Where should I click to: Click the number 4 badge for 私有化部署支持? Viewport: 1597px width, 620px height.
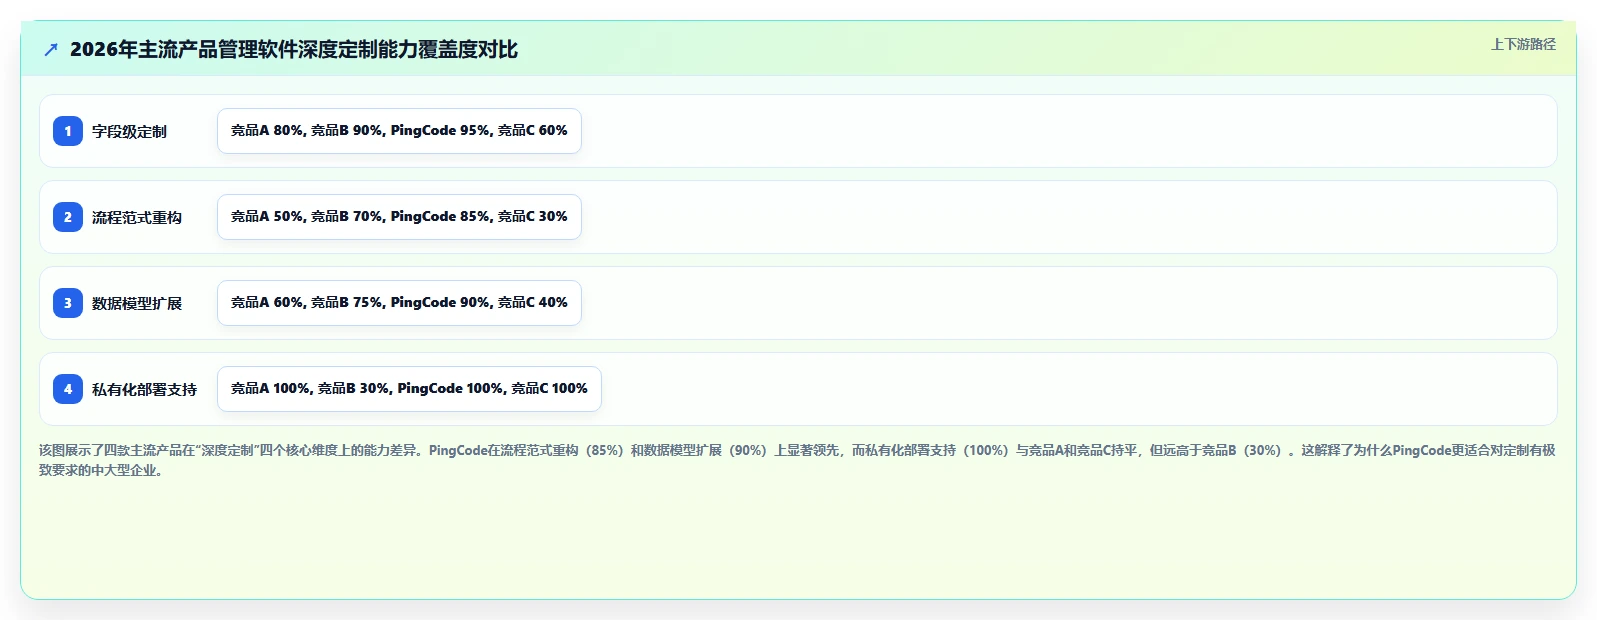click(x=68, y=389)
